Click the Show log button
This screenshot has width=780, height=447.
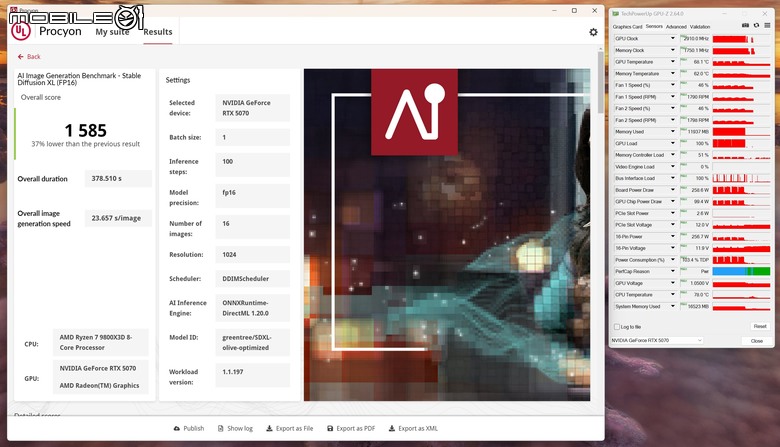235,428
